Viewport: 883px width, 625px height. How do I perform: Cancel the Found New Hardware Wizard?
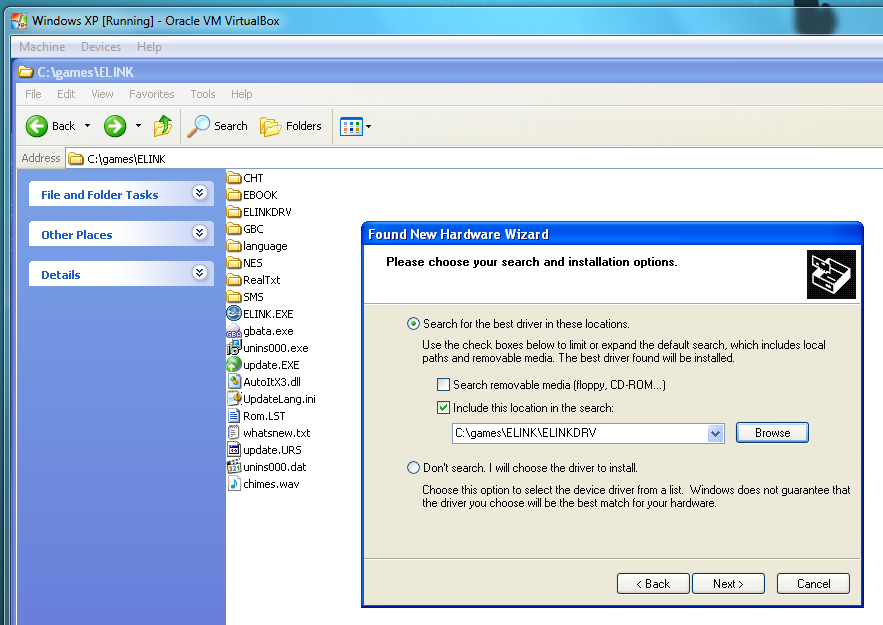pyautogui.click(x=813, y=584)
